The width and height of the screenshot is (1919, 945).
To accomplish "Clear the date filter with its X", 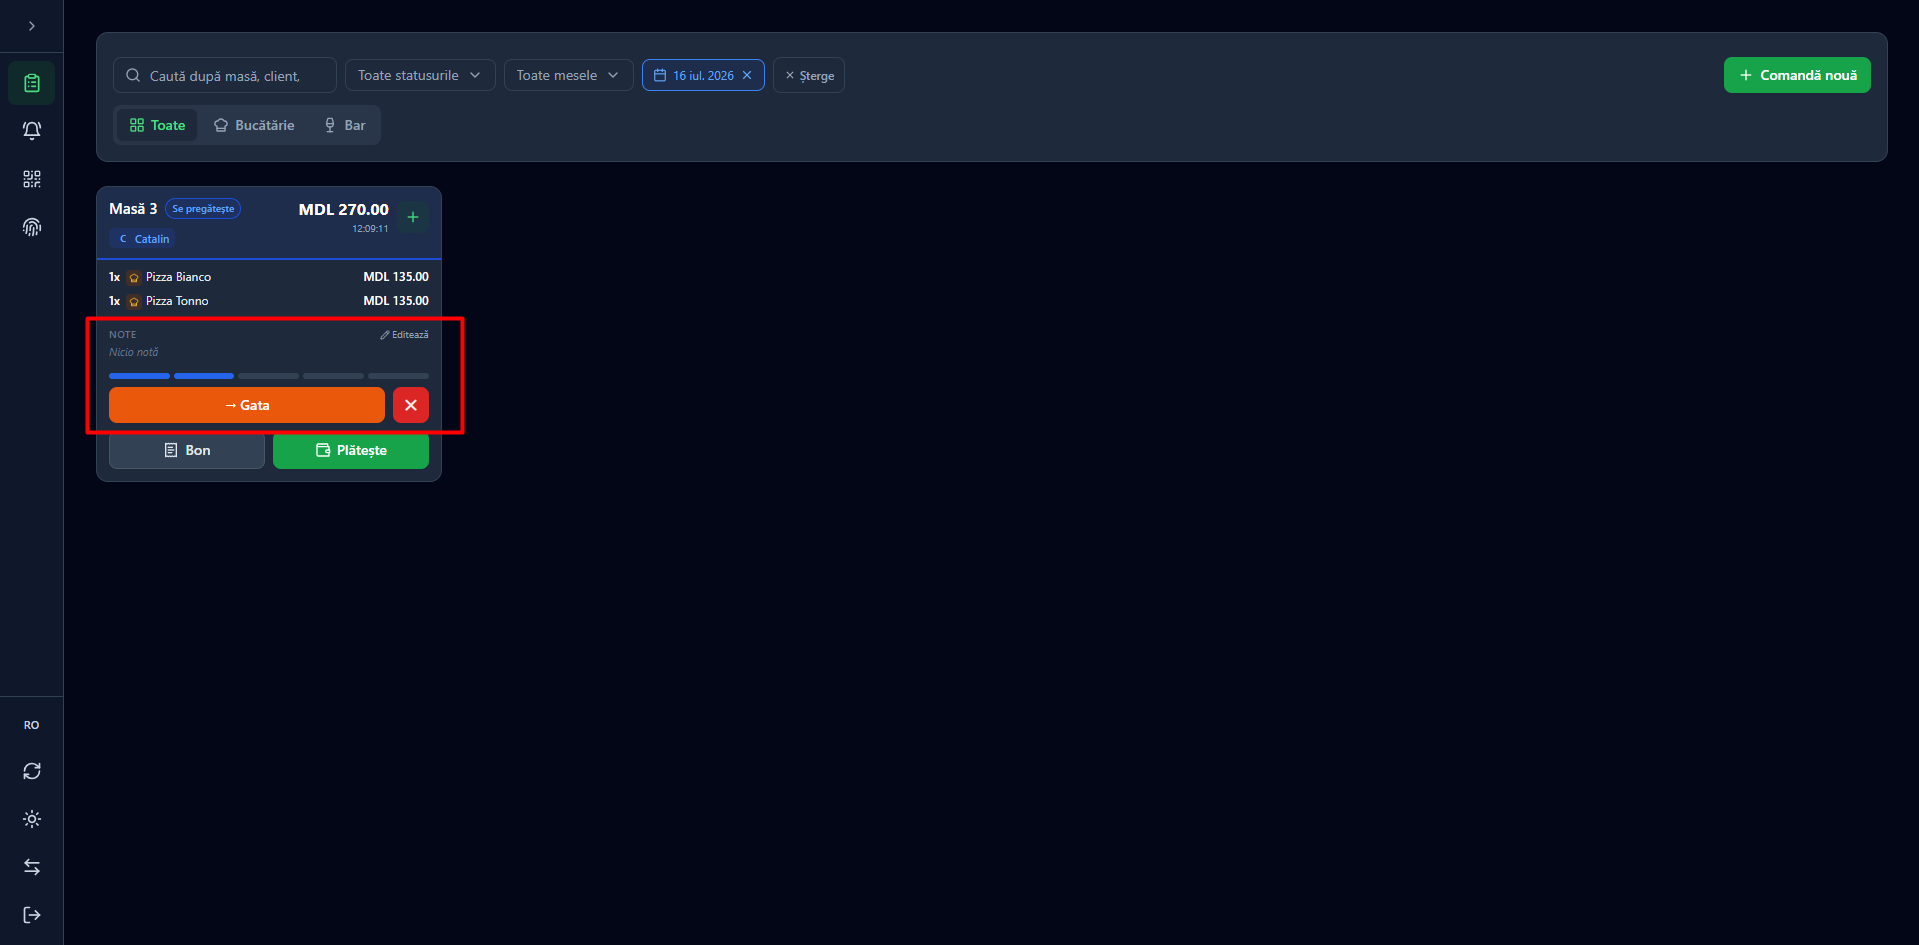I will tap(747, 75).
